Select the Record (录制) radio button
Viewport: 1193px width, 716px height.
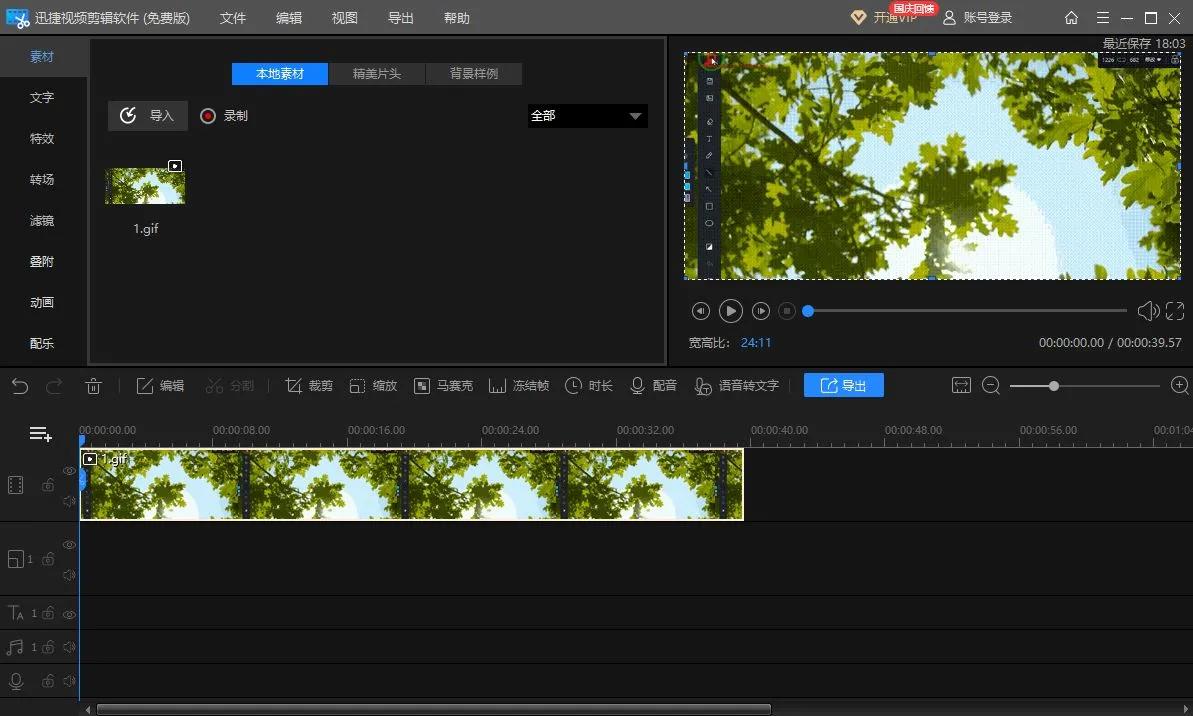[x=208, y=116]
